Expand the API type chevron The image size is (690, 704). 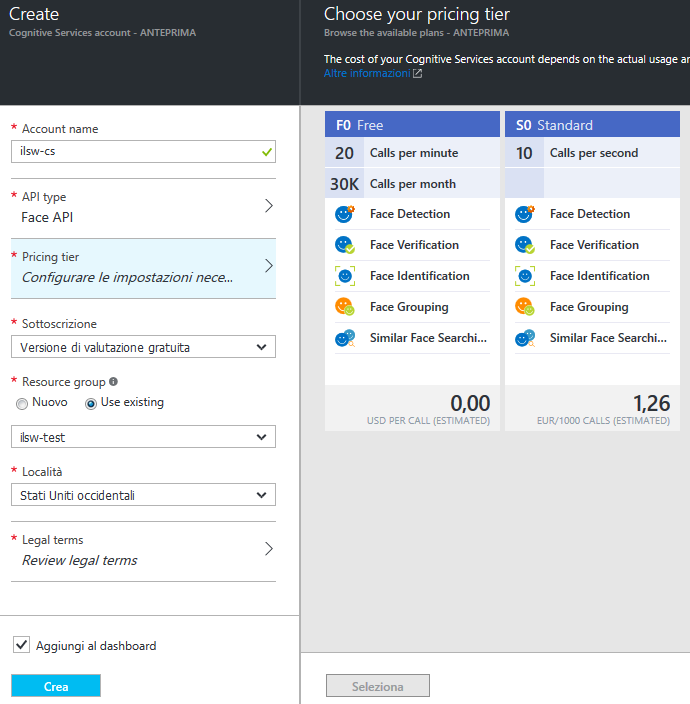tap(268, 206)
